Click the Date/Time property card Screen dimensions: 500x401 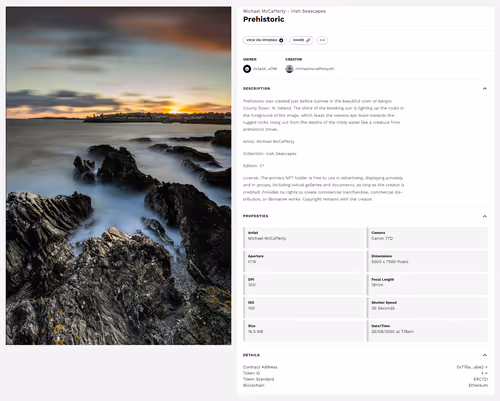[427, 331]
